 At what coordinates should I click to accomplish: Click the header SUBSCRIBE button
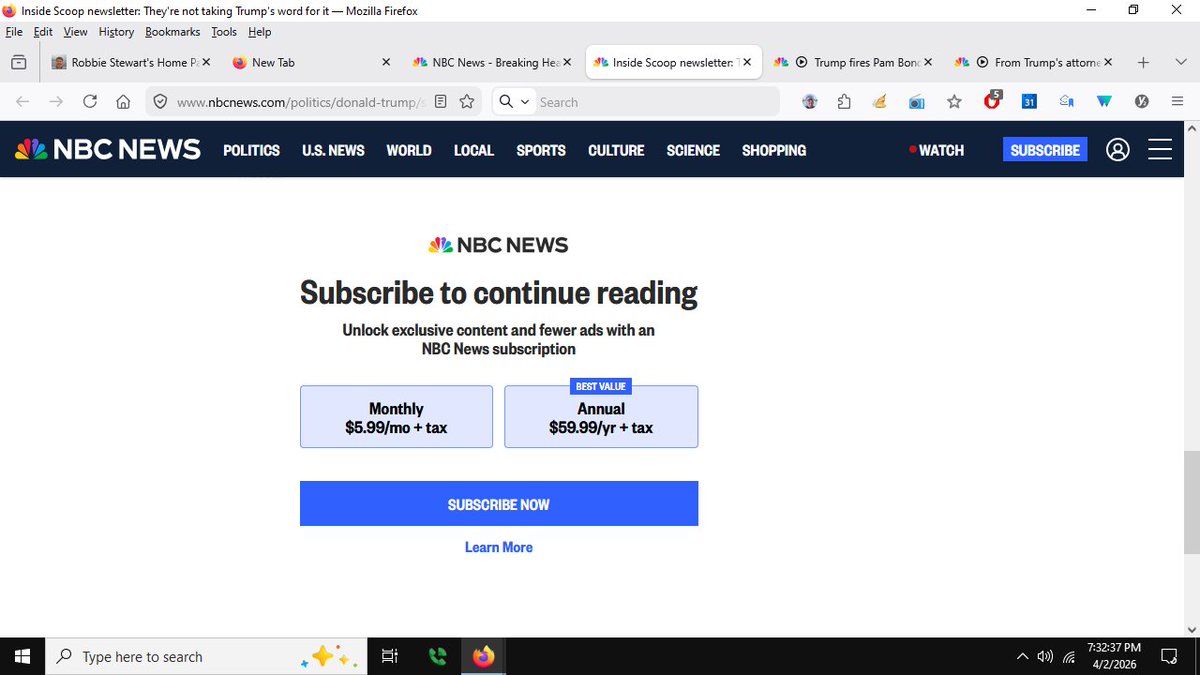[x=1045, y=150]
